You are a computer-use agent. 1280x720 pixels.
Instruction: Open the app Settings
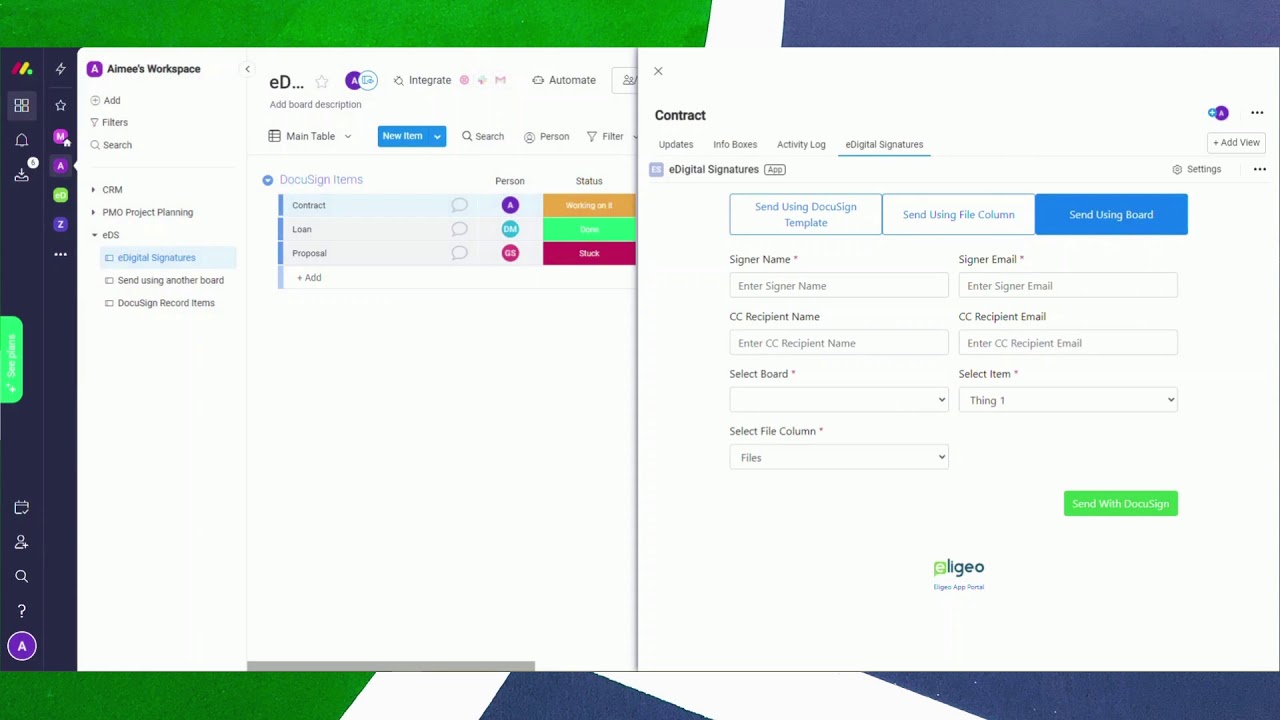(1197, 170)
